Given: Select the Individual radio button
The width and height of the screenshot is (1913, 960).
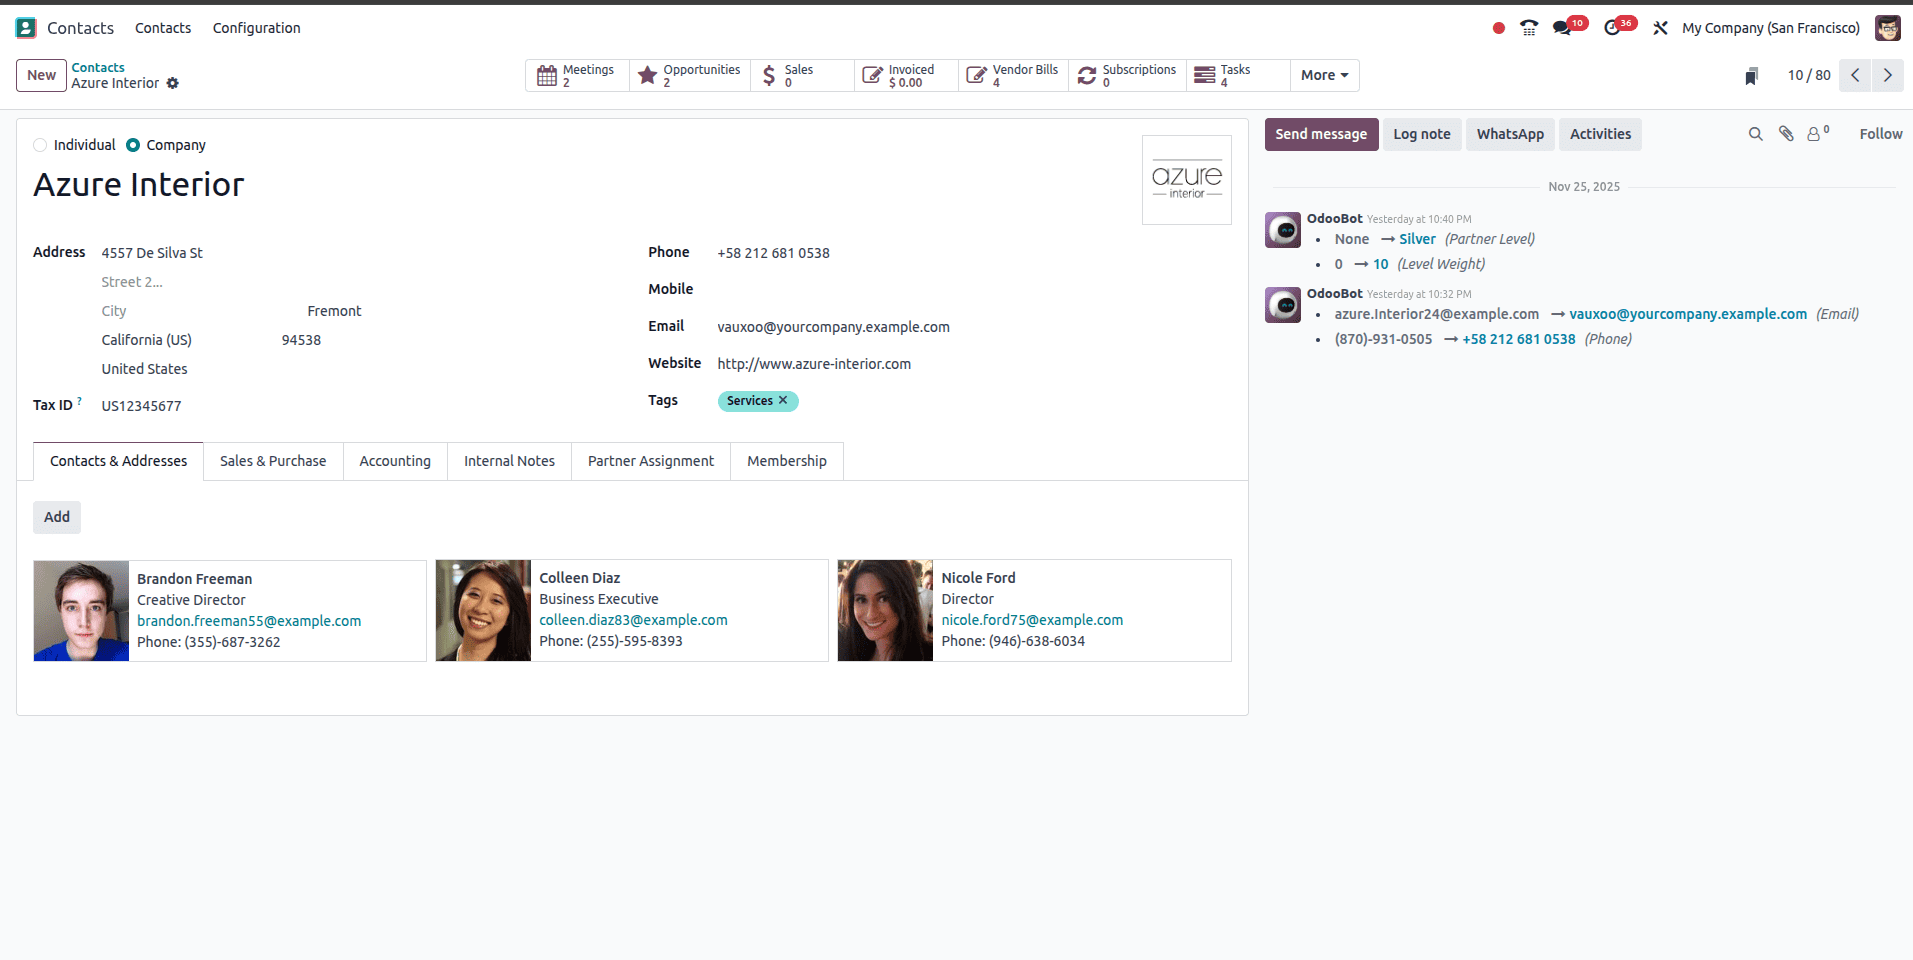Looking at the screenshot, I should click(x=40, y=145).
